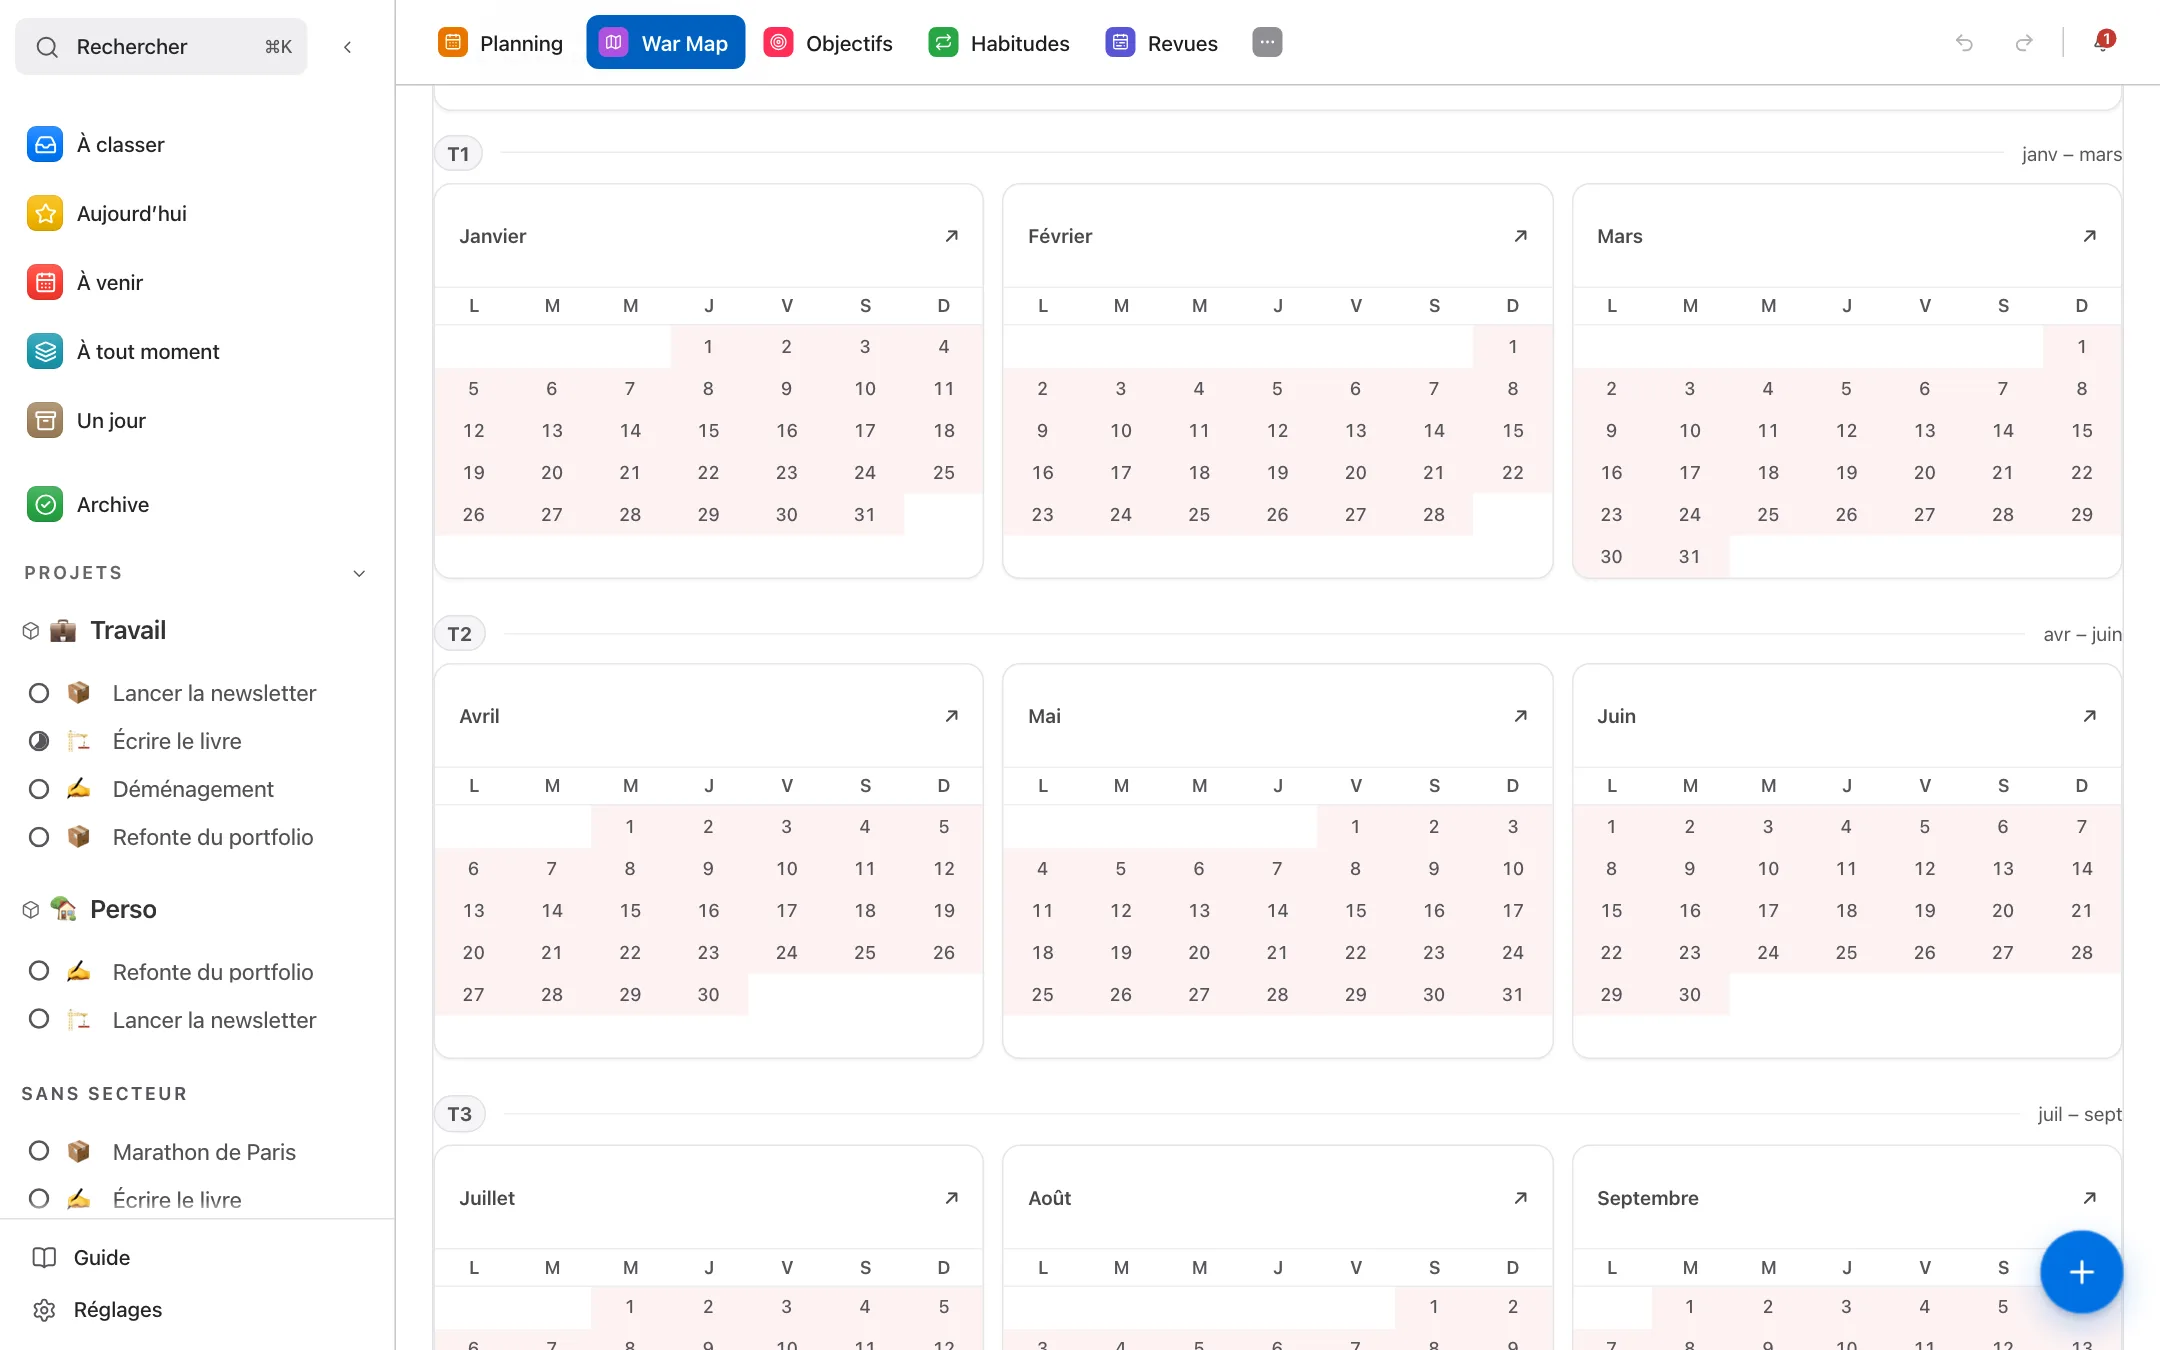
Task: Select May 31 in the calendar
Action: pyautogui.click(x=1512, y=995)
